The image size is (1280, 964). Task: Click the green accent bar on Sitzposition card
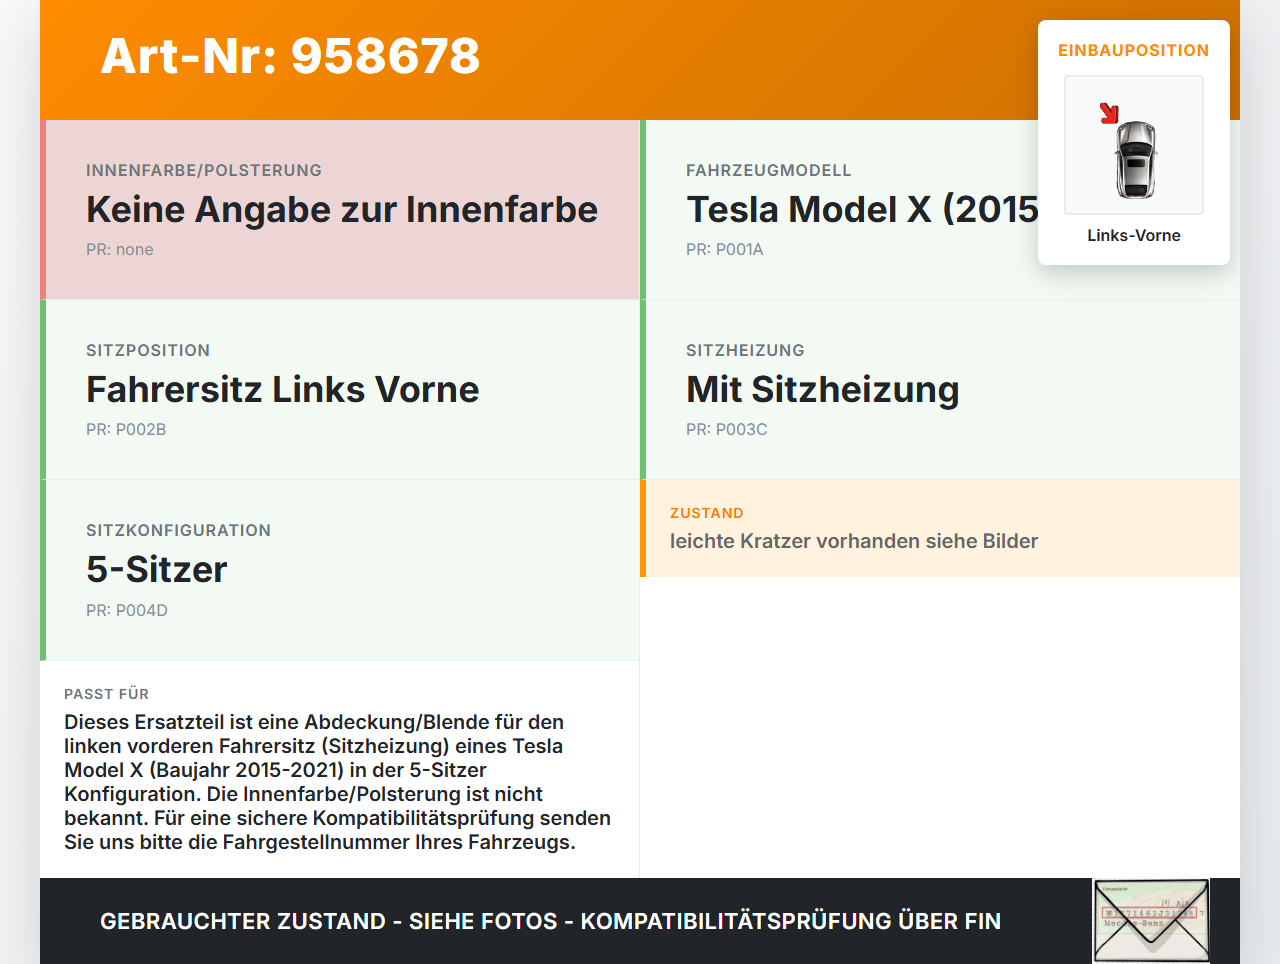[43, 389]
